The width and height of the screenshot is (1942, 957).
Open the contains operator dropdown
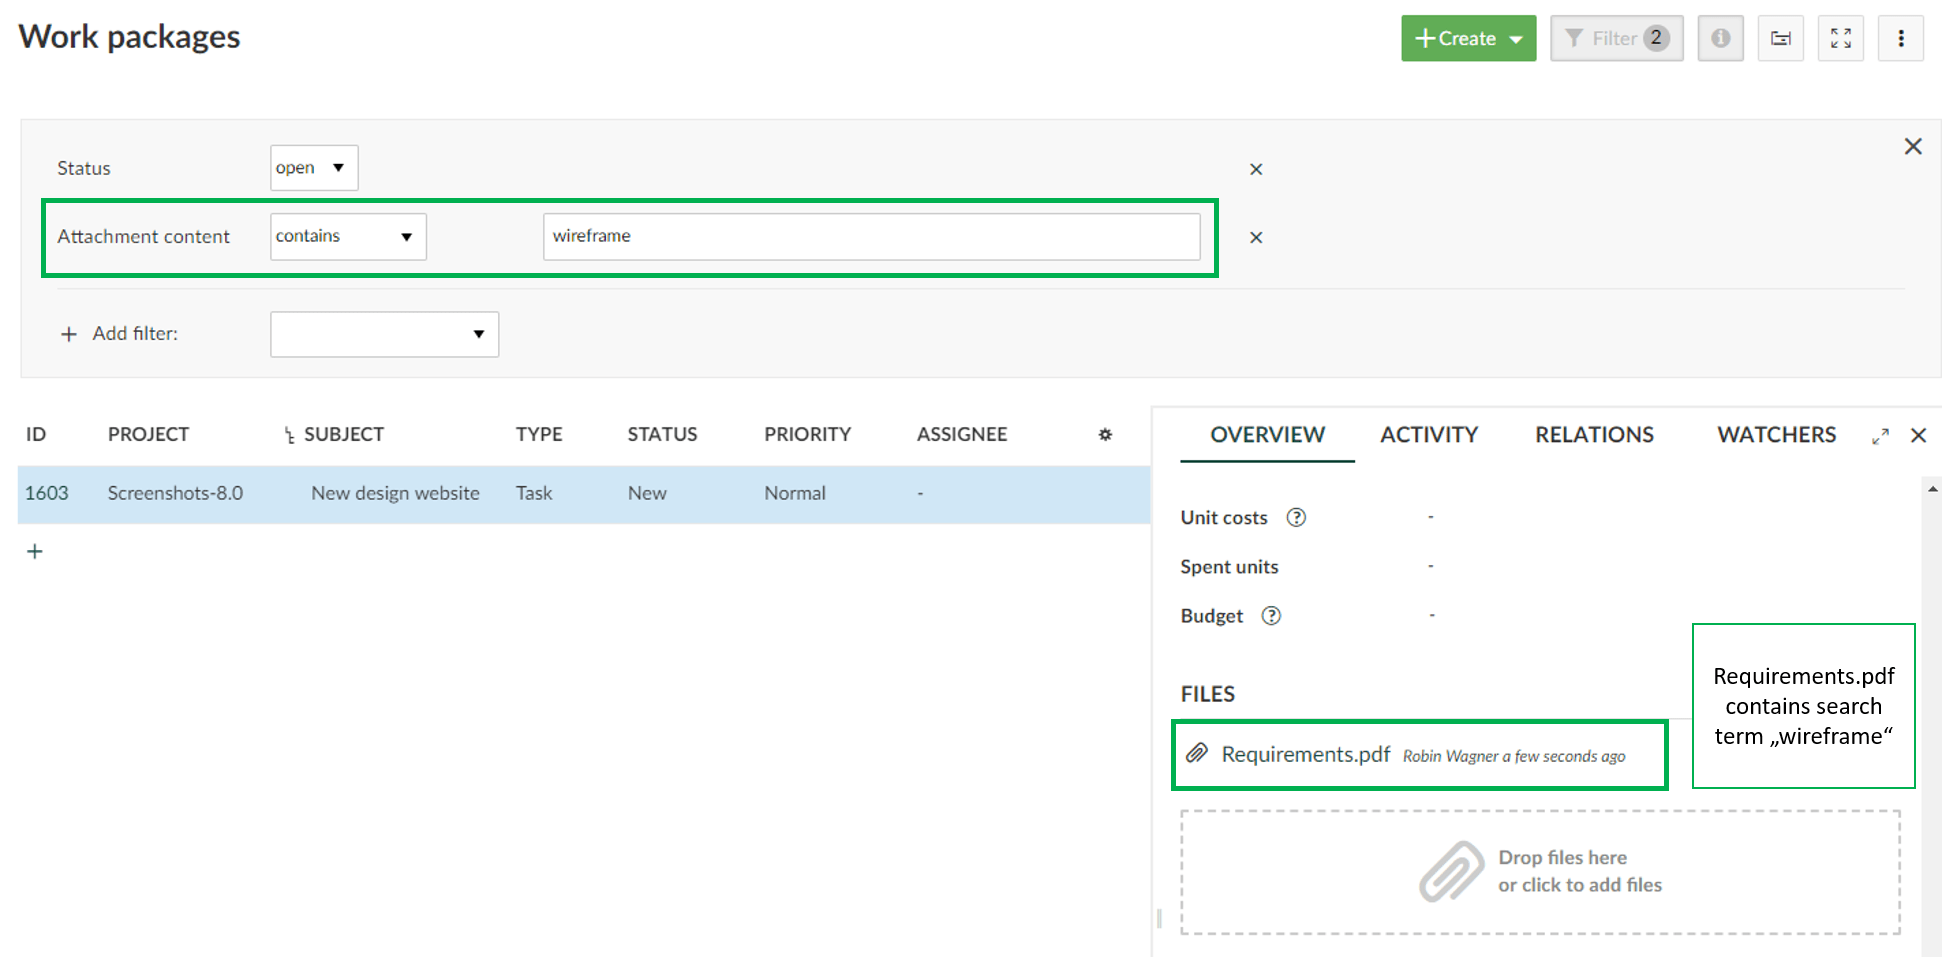click(347, 236)
